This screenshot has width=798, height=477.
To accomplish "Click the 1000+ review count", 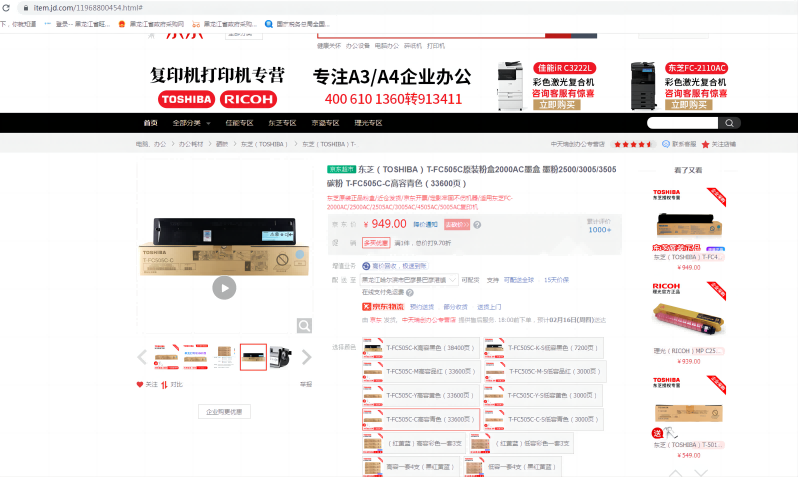I will (600, 230).
